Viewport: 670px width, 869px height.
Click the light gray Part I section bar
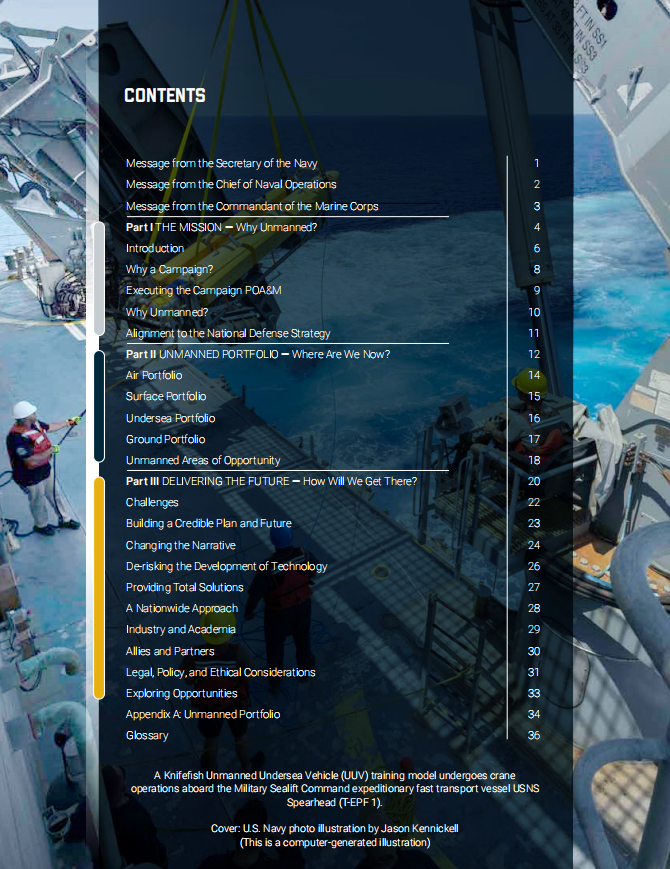pyautogui.click(x=99, y=279)
